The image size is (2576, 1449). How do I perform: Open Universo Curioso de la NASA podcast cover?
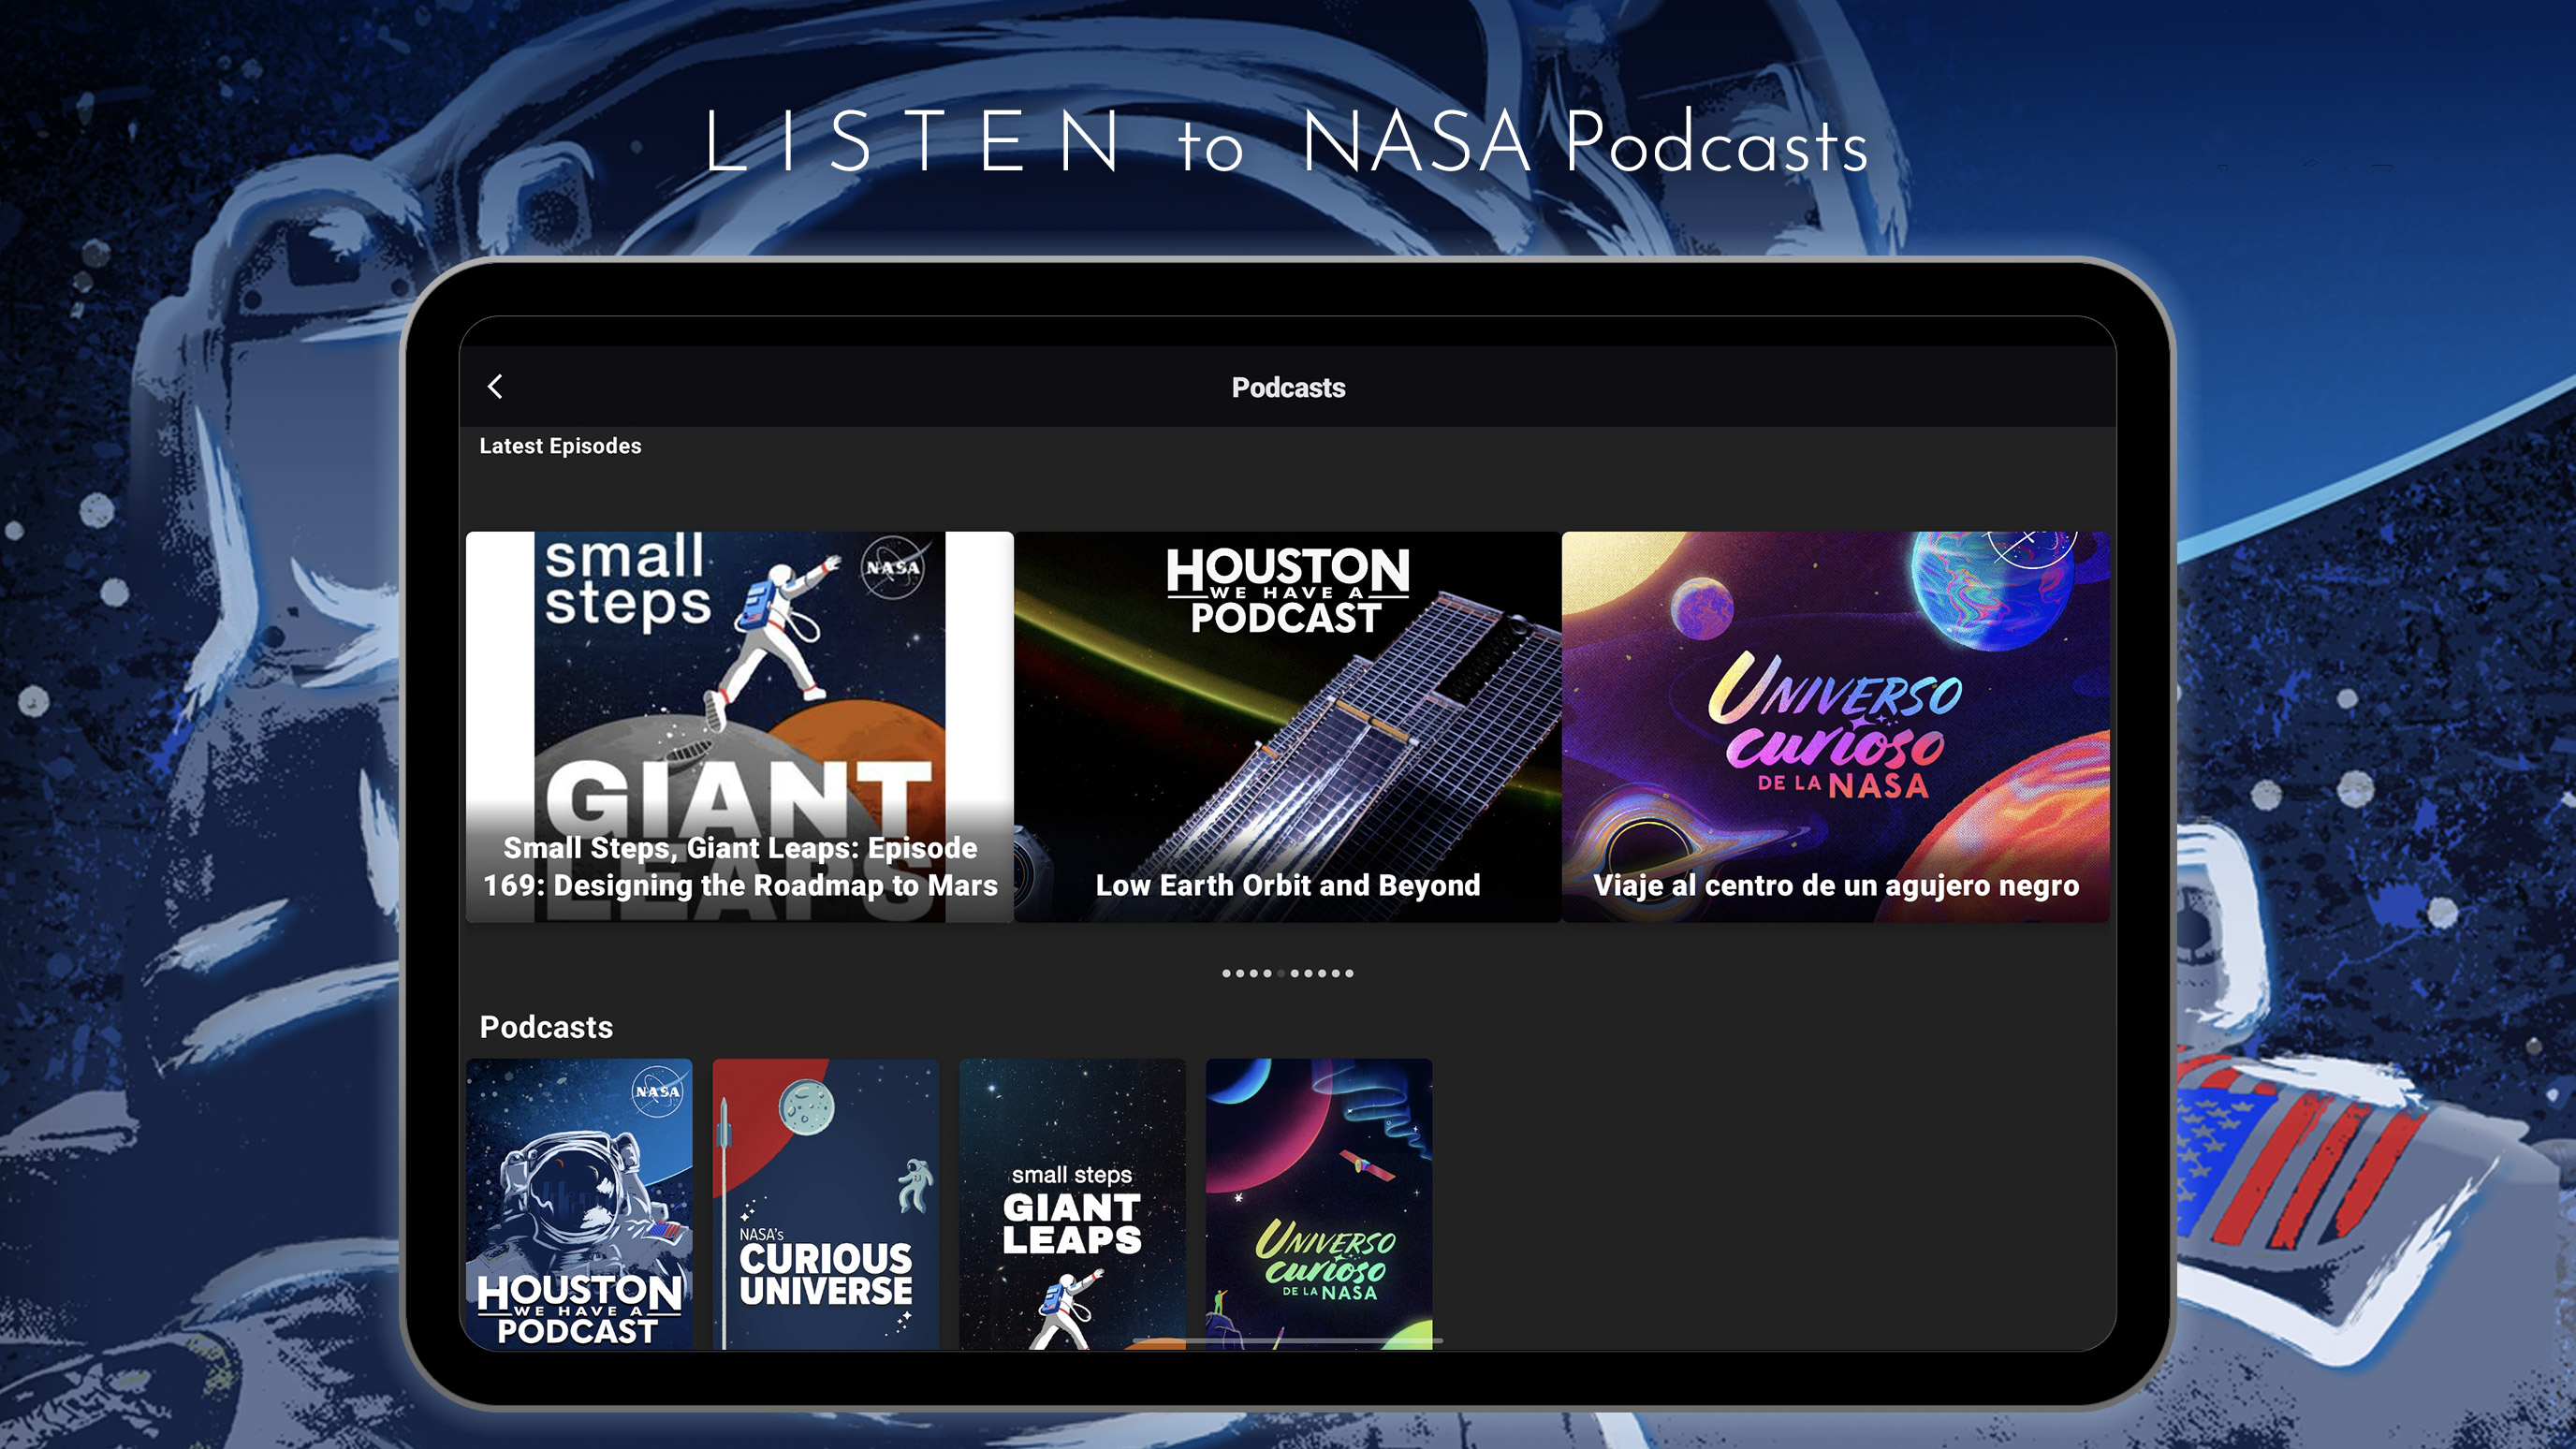coord(1318,1203)
